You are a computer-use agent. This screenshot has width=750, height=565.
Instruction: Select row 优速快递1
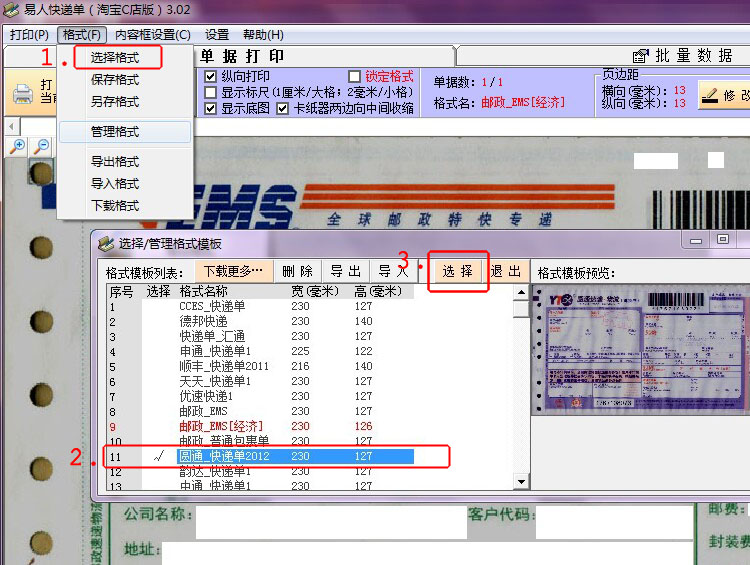coord(260,396)
